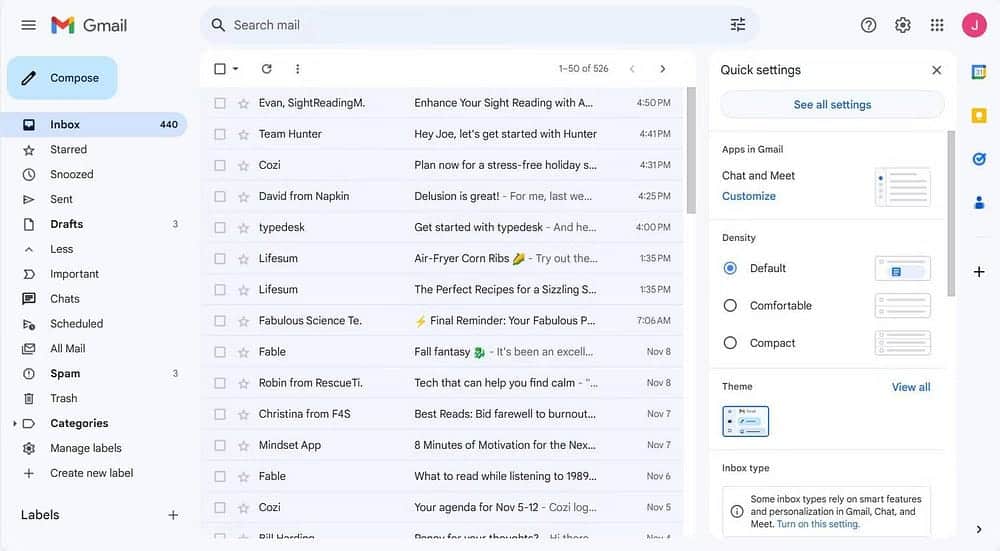
Task: Collapse the sidebar with Less
Action: point(61,249)
